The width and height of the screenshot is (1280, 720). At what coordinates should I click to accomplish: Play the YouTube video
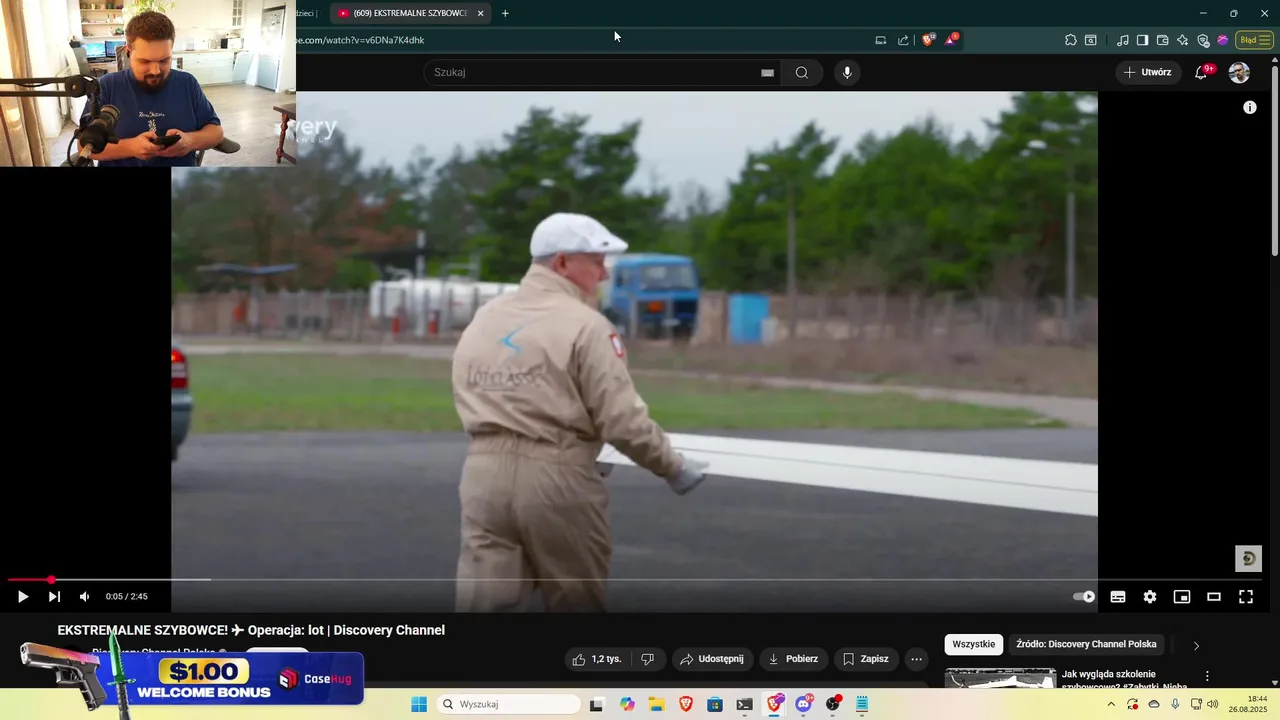click(22, 597)
